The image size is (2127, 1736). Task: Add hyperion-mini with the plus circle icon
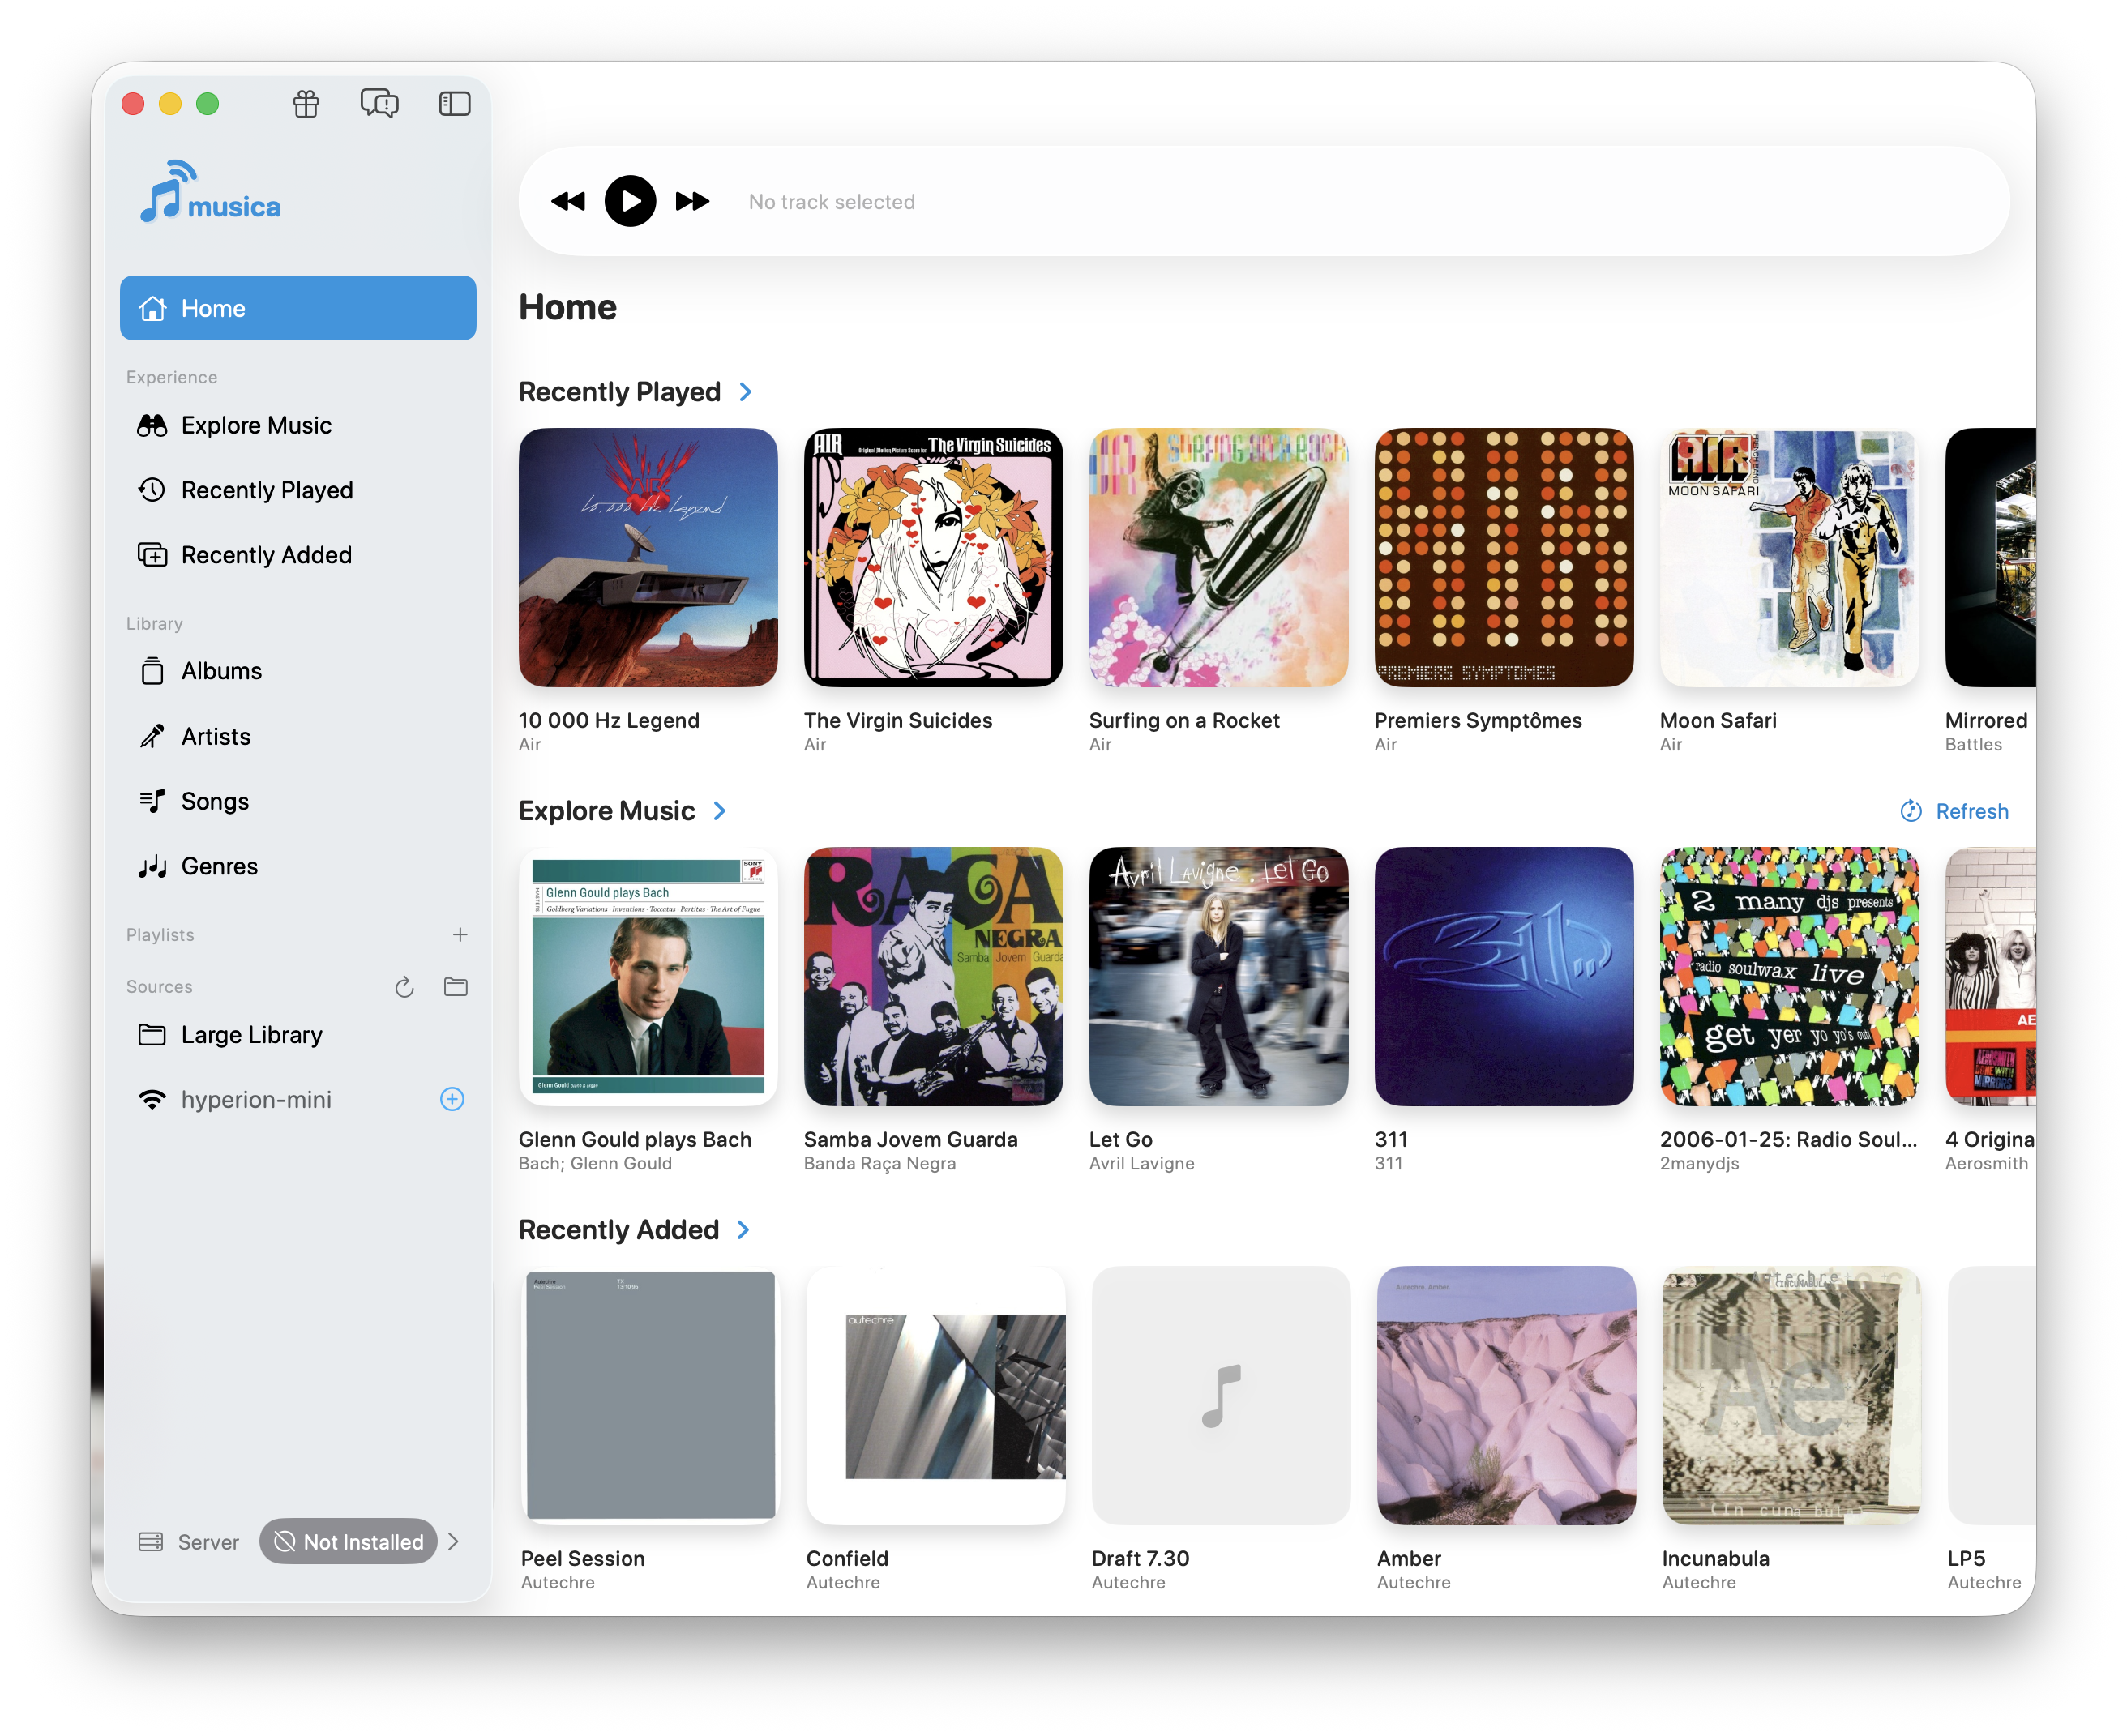[x=452, y=1100]
